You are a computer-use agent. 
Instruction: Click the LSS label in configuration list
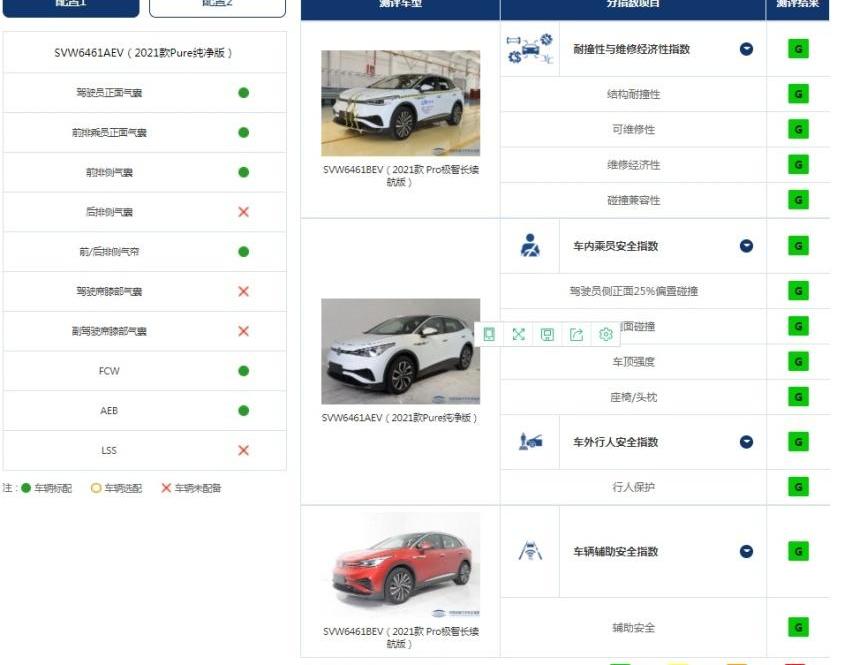click(109, 450)
